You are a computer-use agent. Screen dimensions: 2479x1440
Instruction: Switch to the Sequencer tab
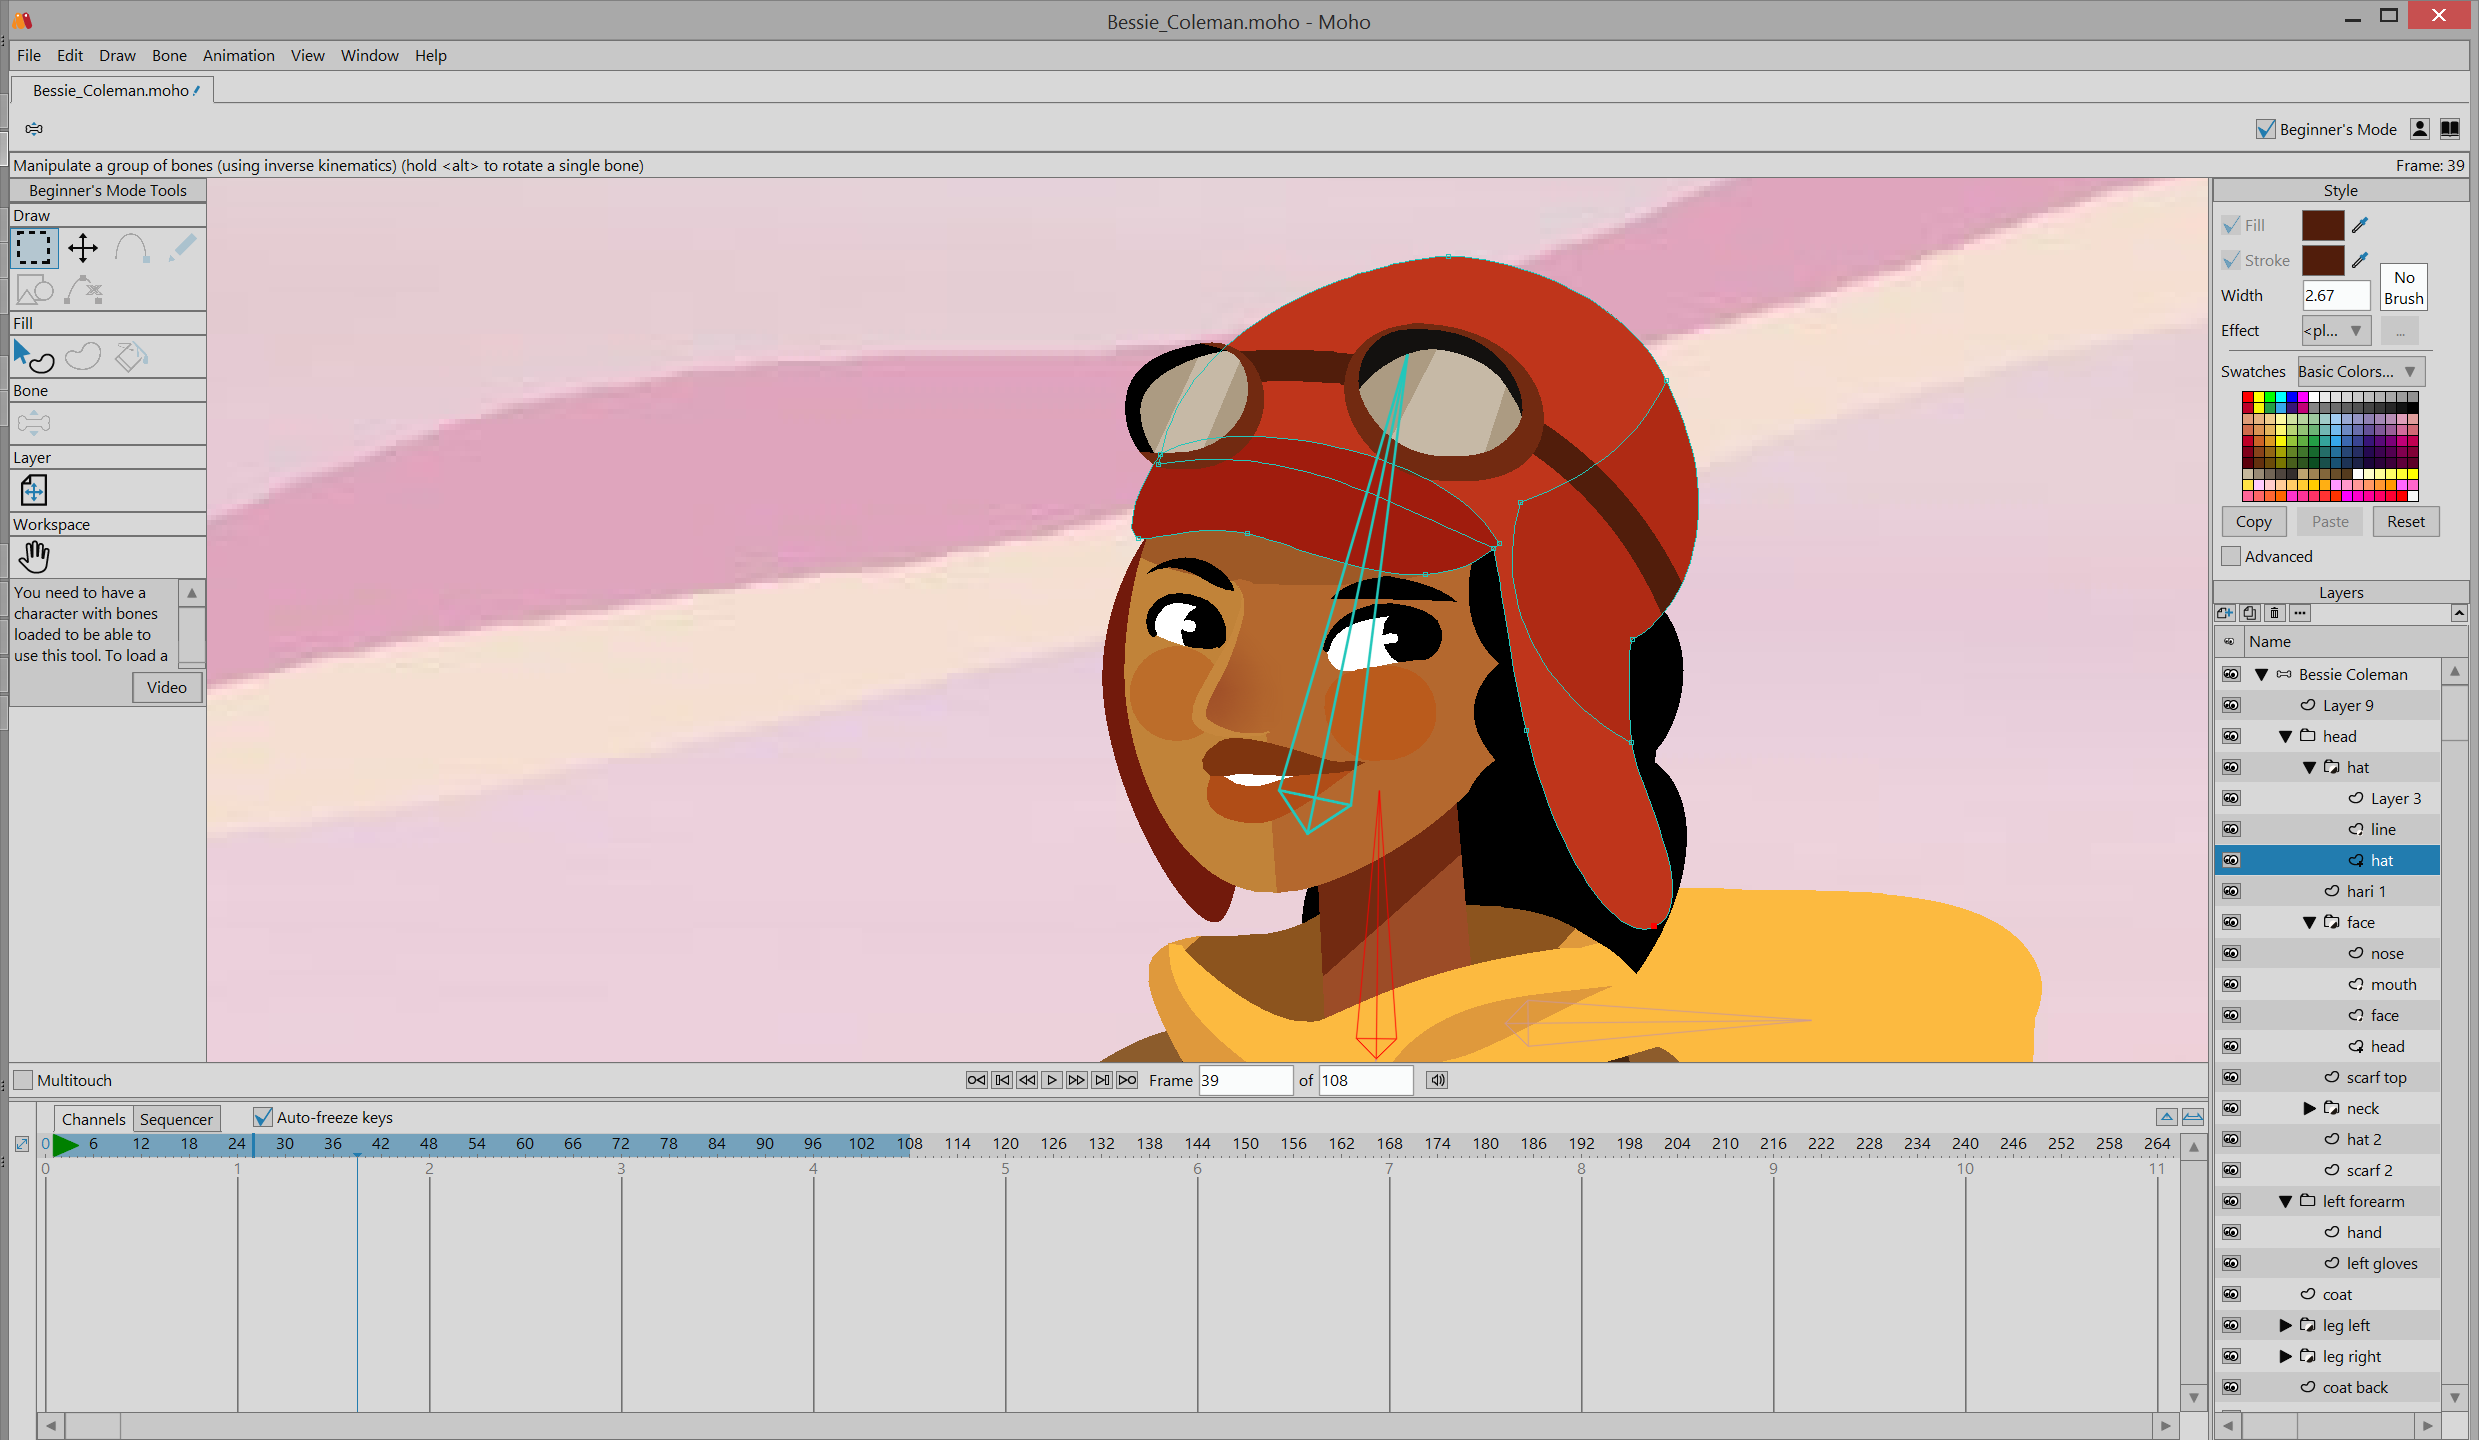point(176,1119)
